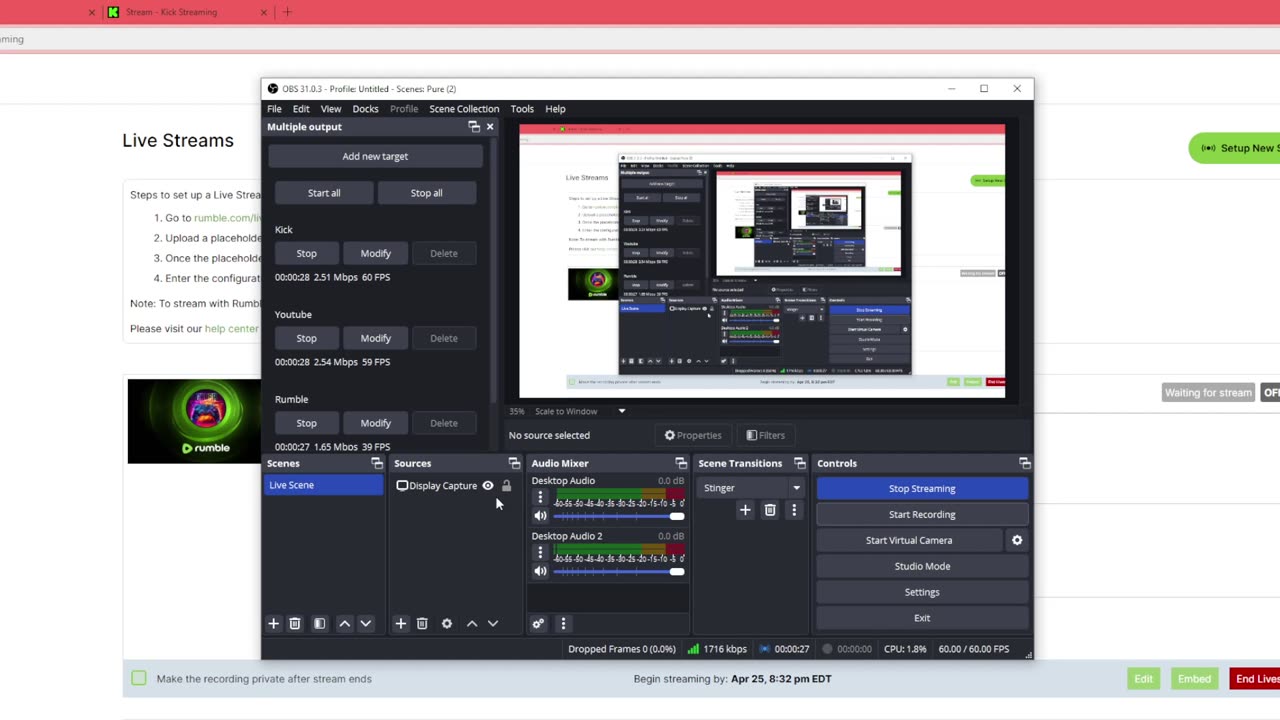The image size is (1280, 720).
Task: Click Stop Streaming button
Action: click(x=922, y=489)
